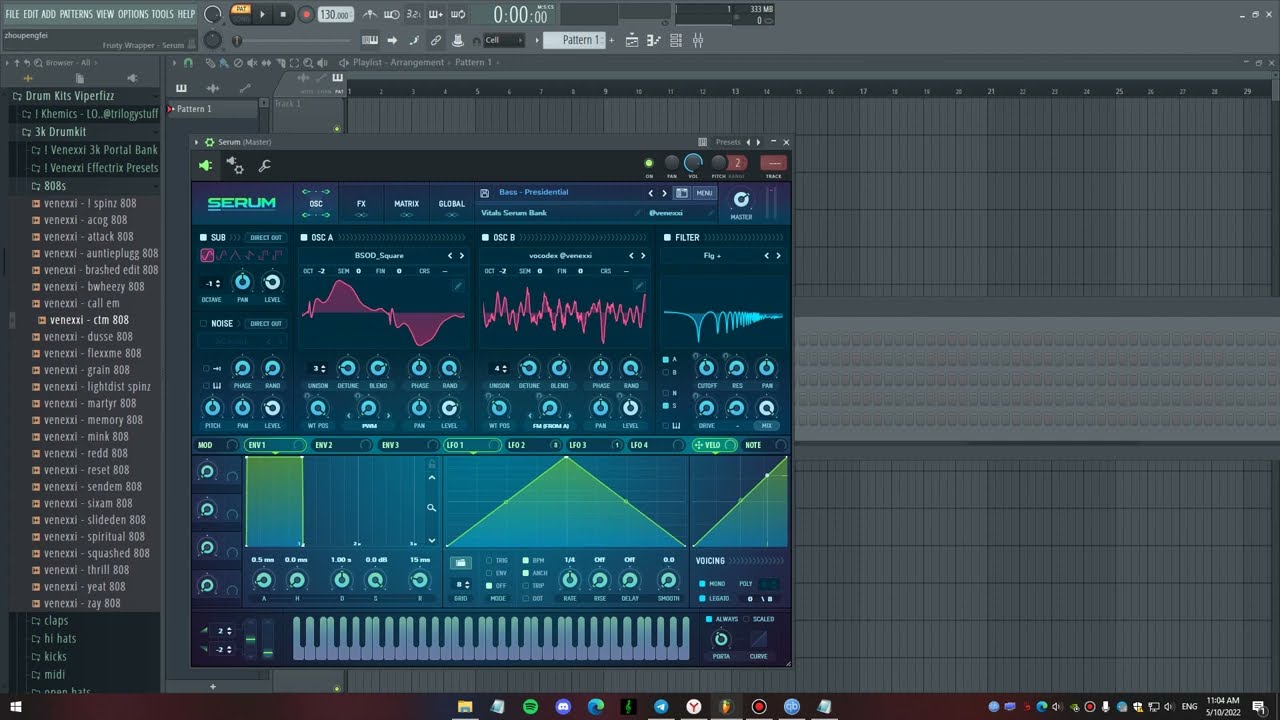Open the Cell snap dropdown
The width and height of the screenshot is (1280, 720).
pos(502,40)
